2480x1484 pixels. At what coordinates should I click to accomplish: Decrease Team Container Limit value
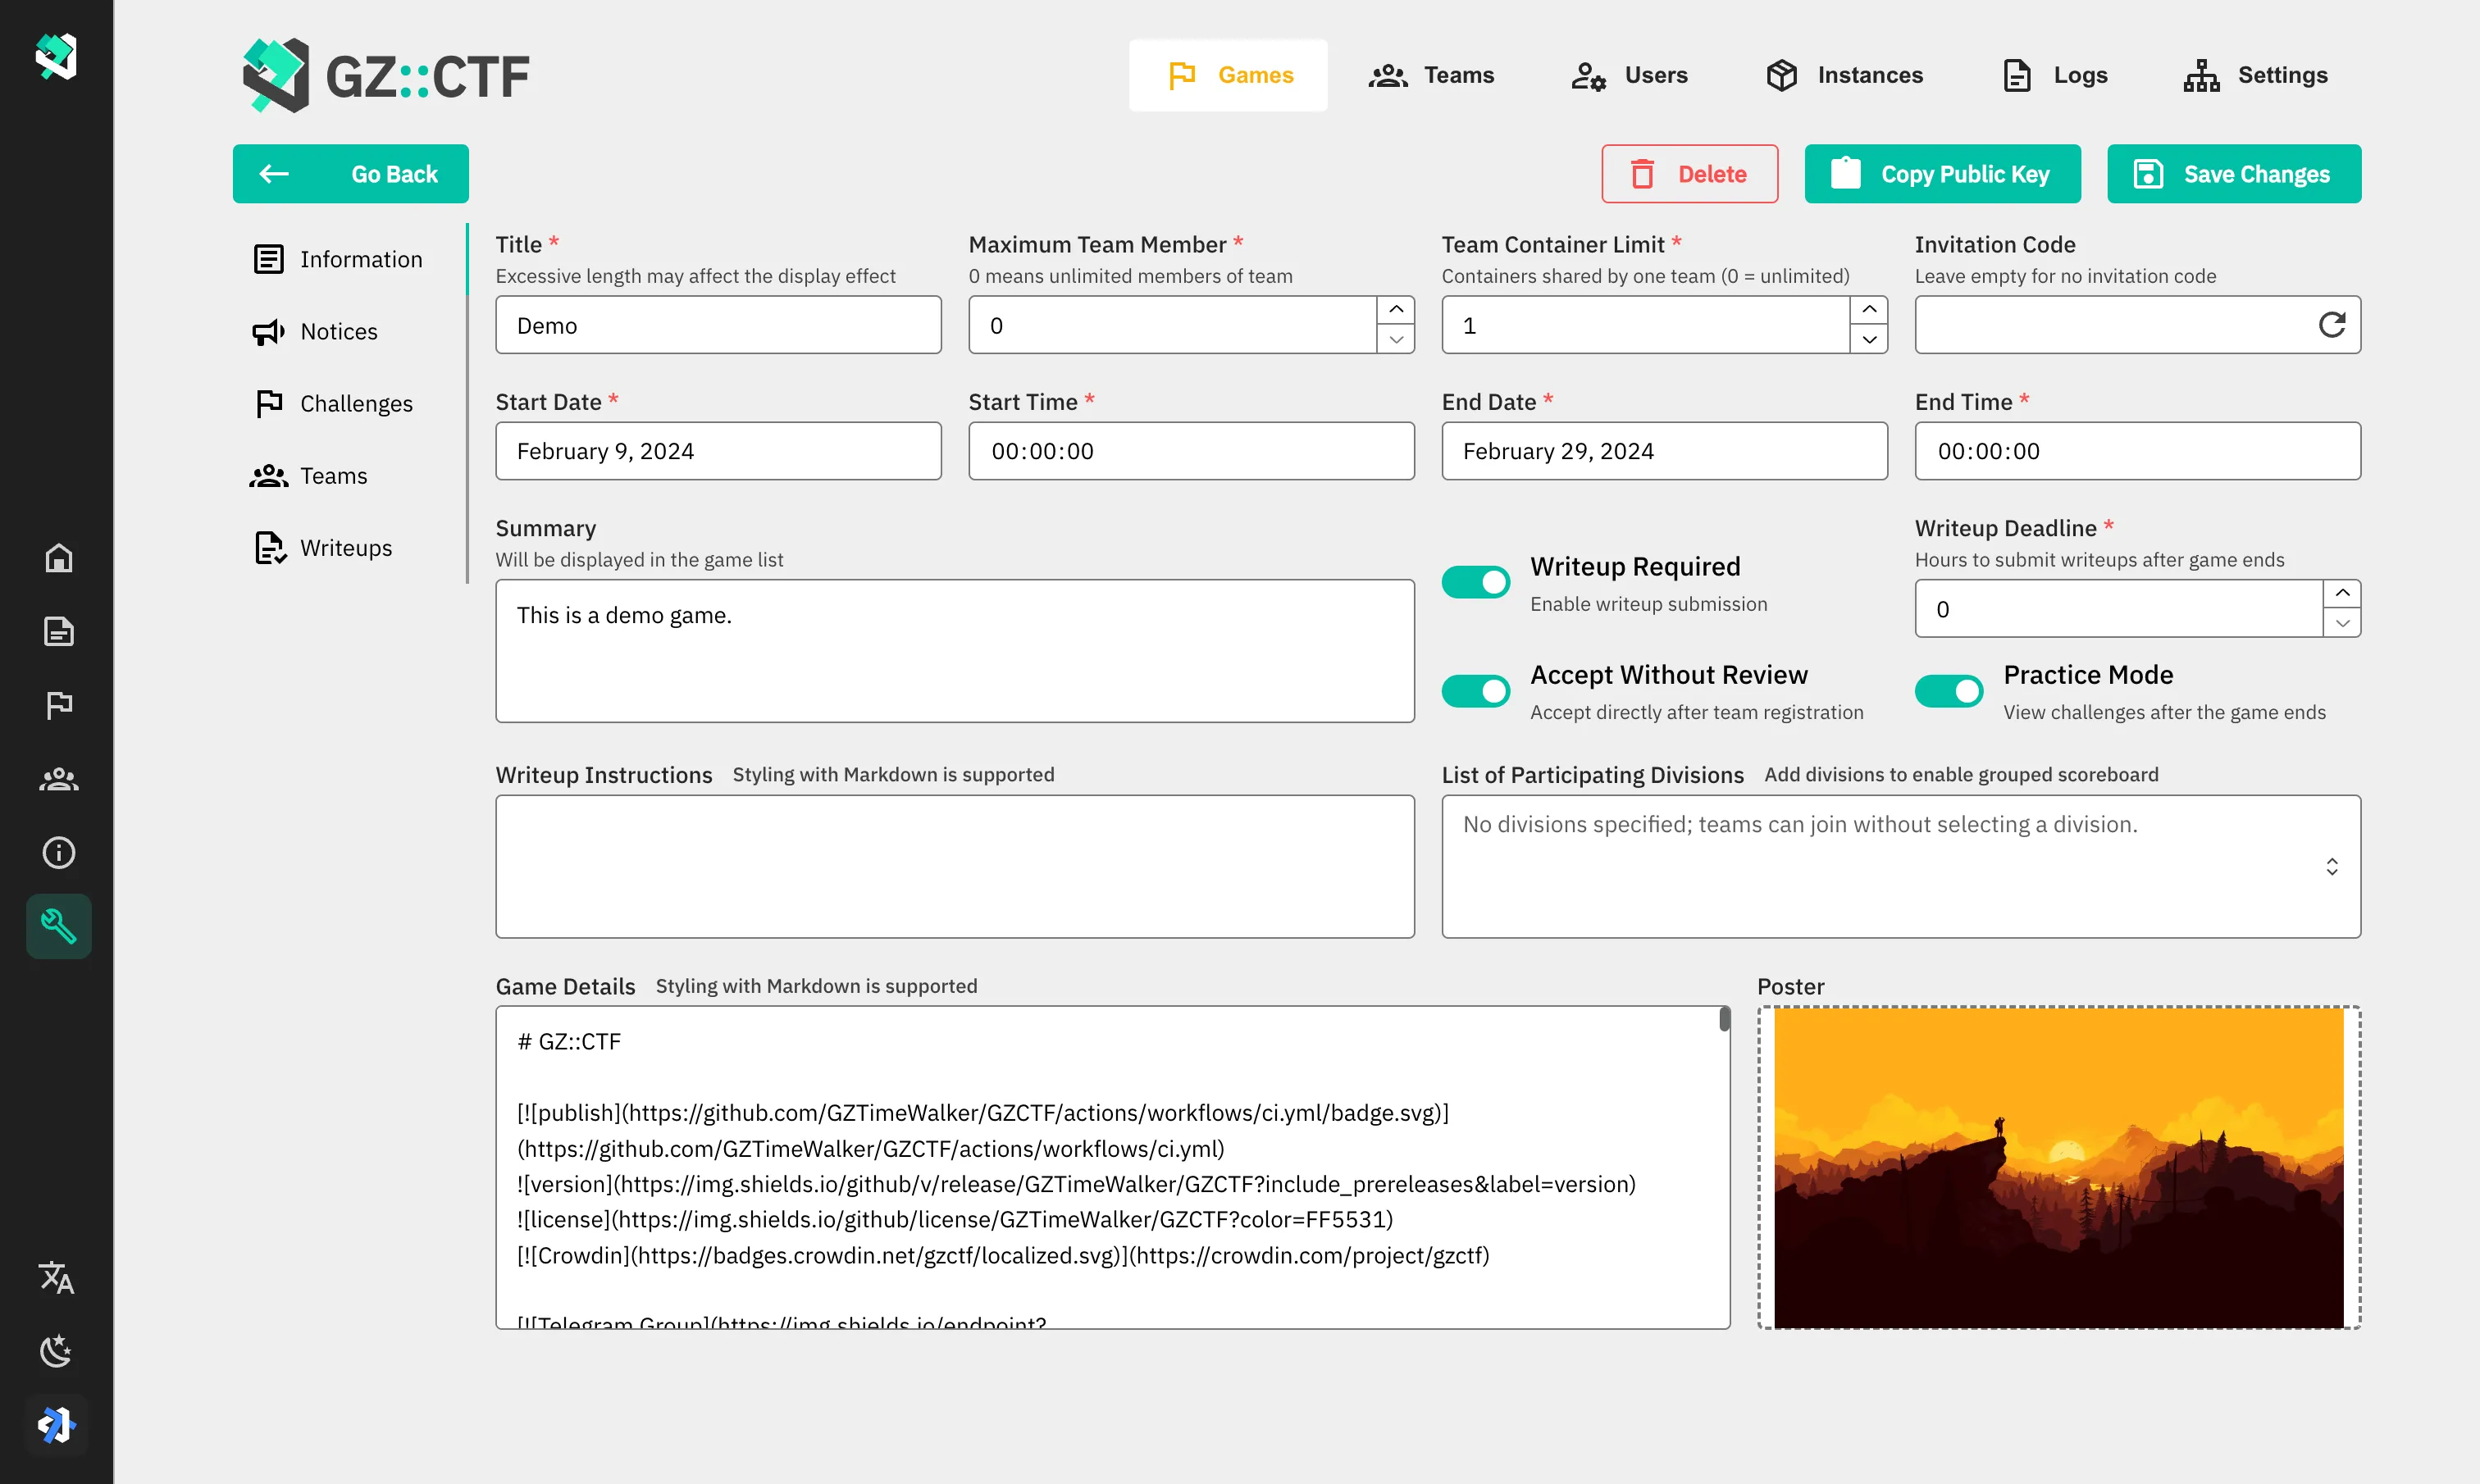tap(1869, 340)
